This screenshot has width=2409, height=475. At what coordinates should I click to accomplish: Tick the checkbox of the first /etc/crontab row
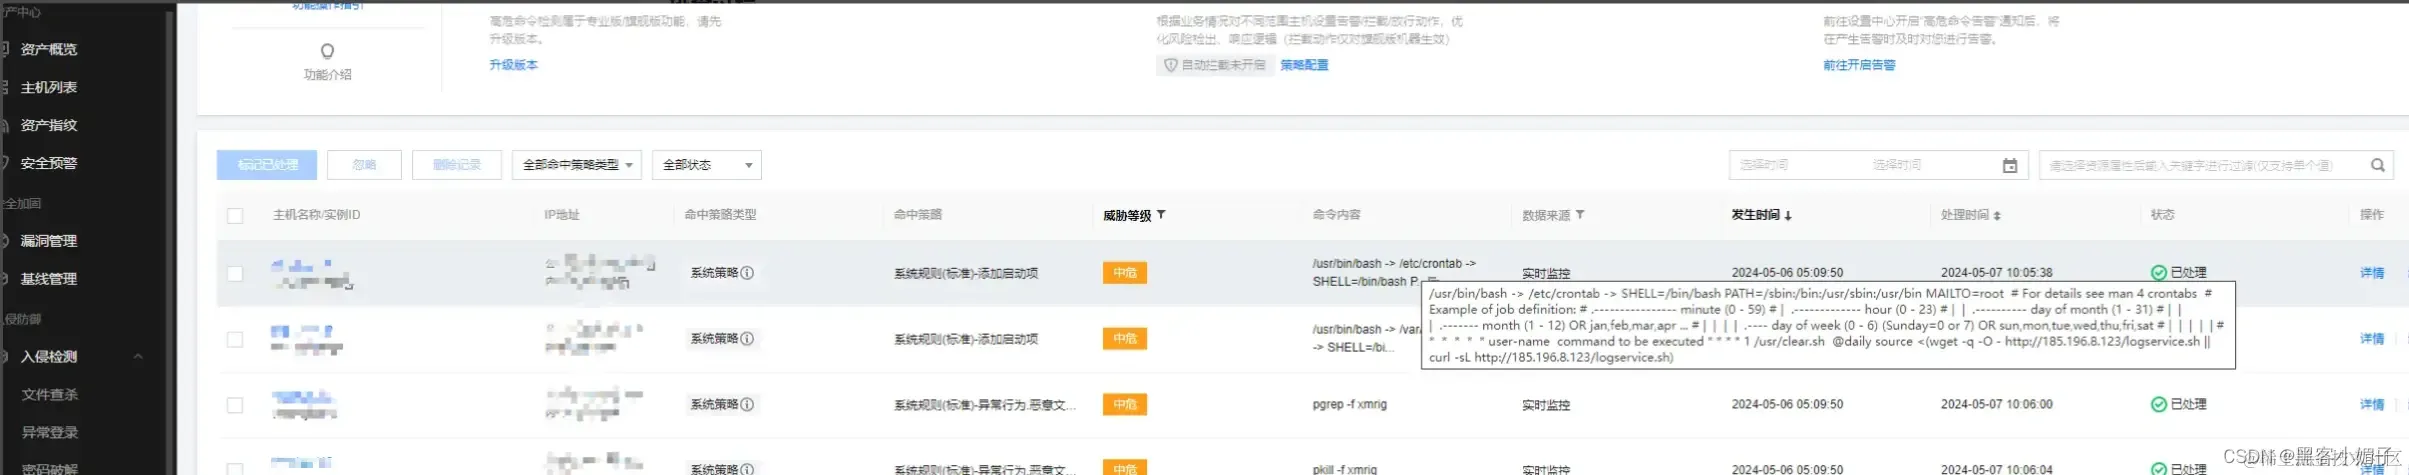click(235, 274)
